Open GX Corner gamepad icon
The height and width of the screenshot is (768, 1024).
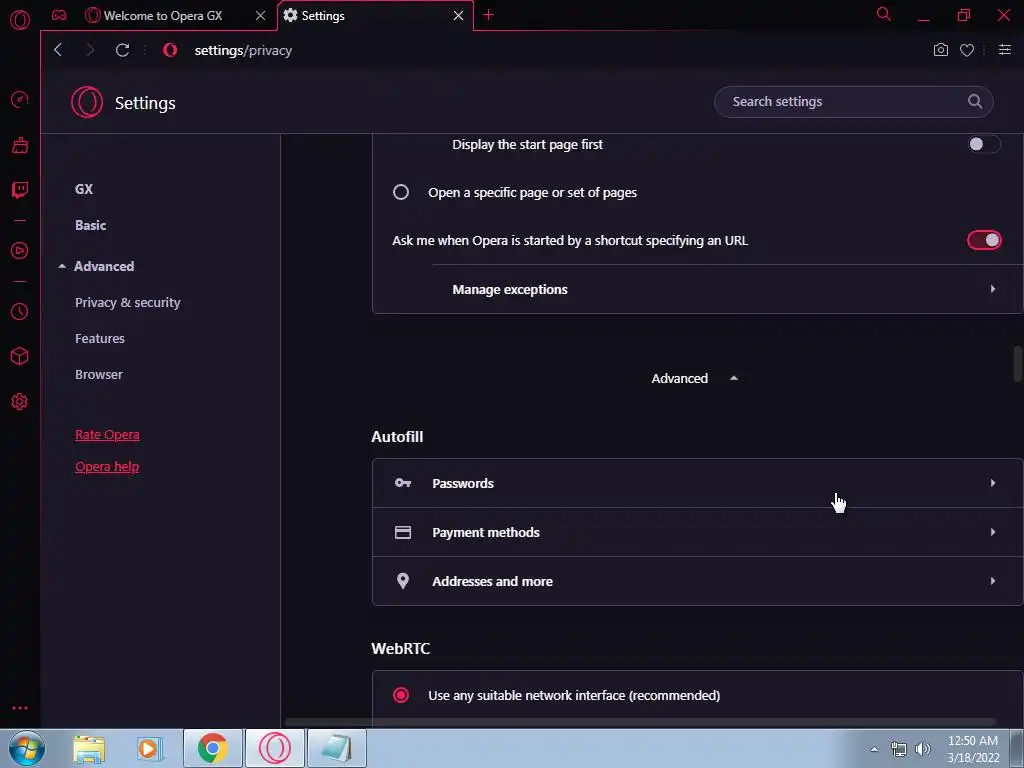pyautogui.click(x=59, y=15)
